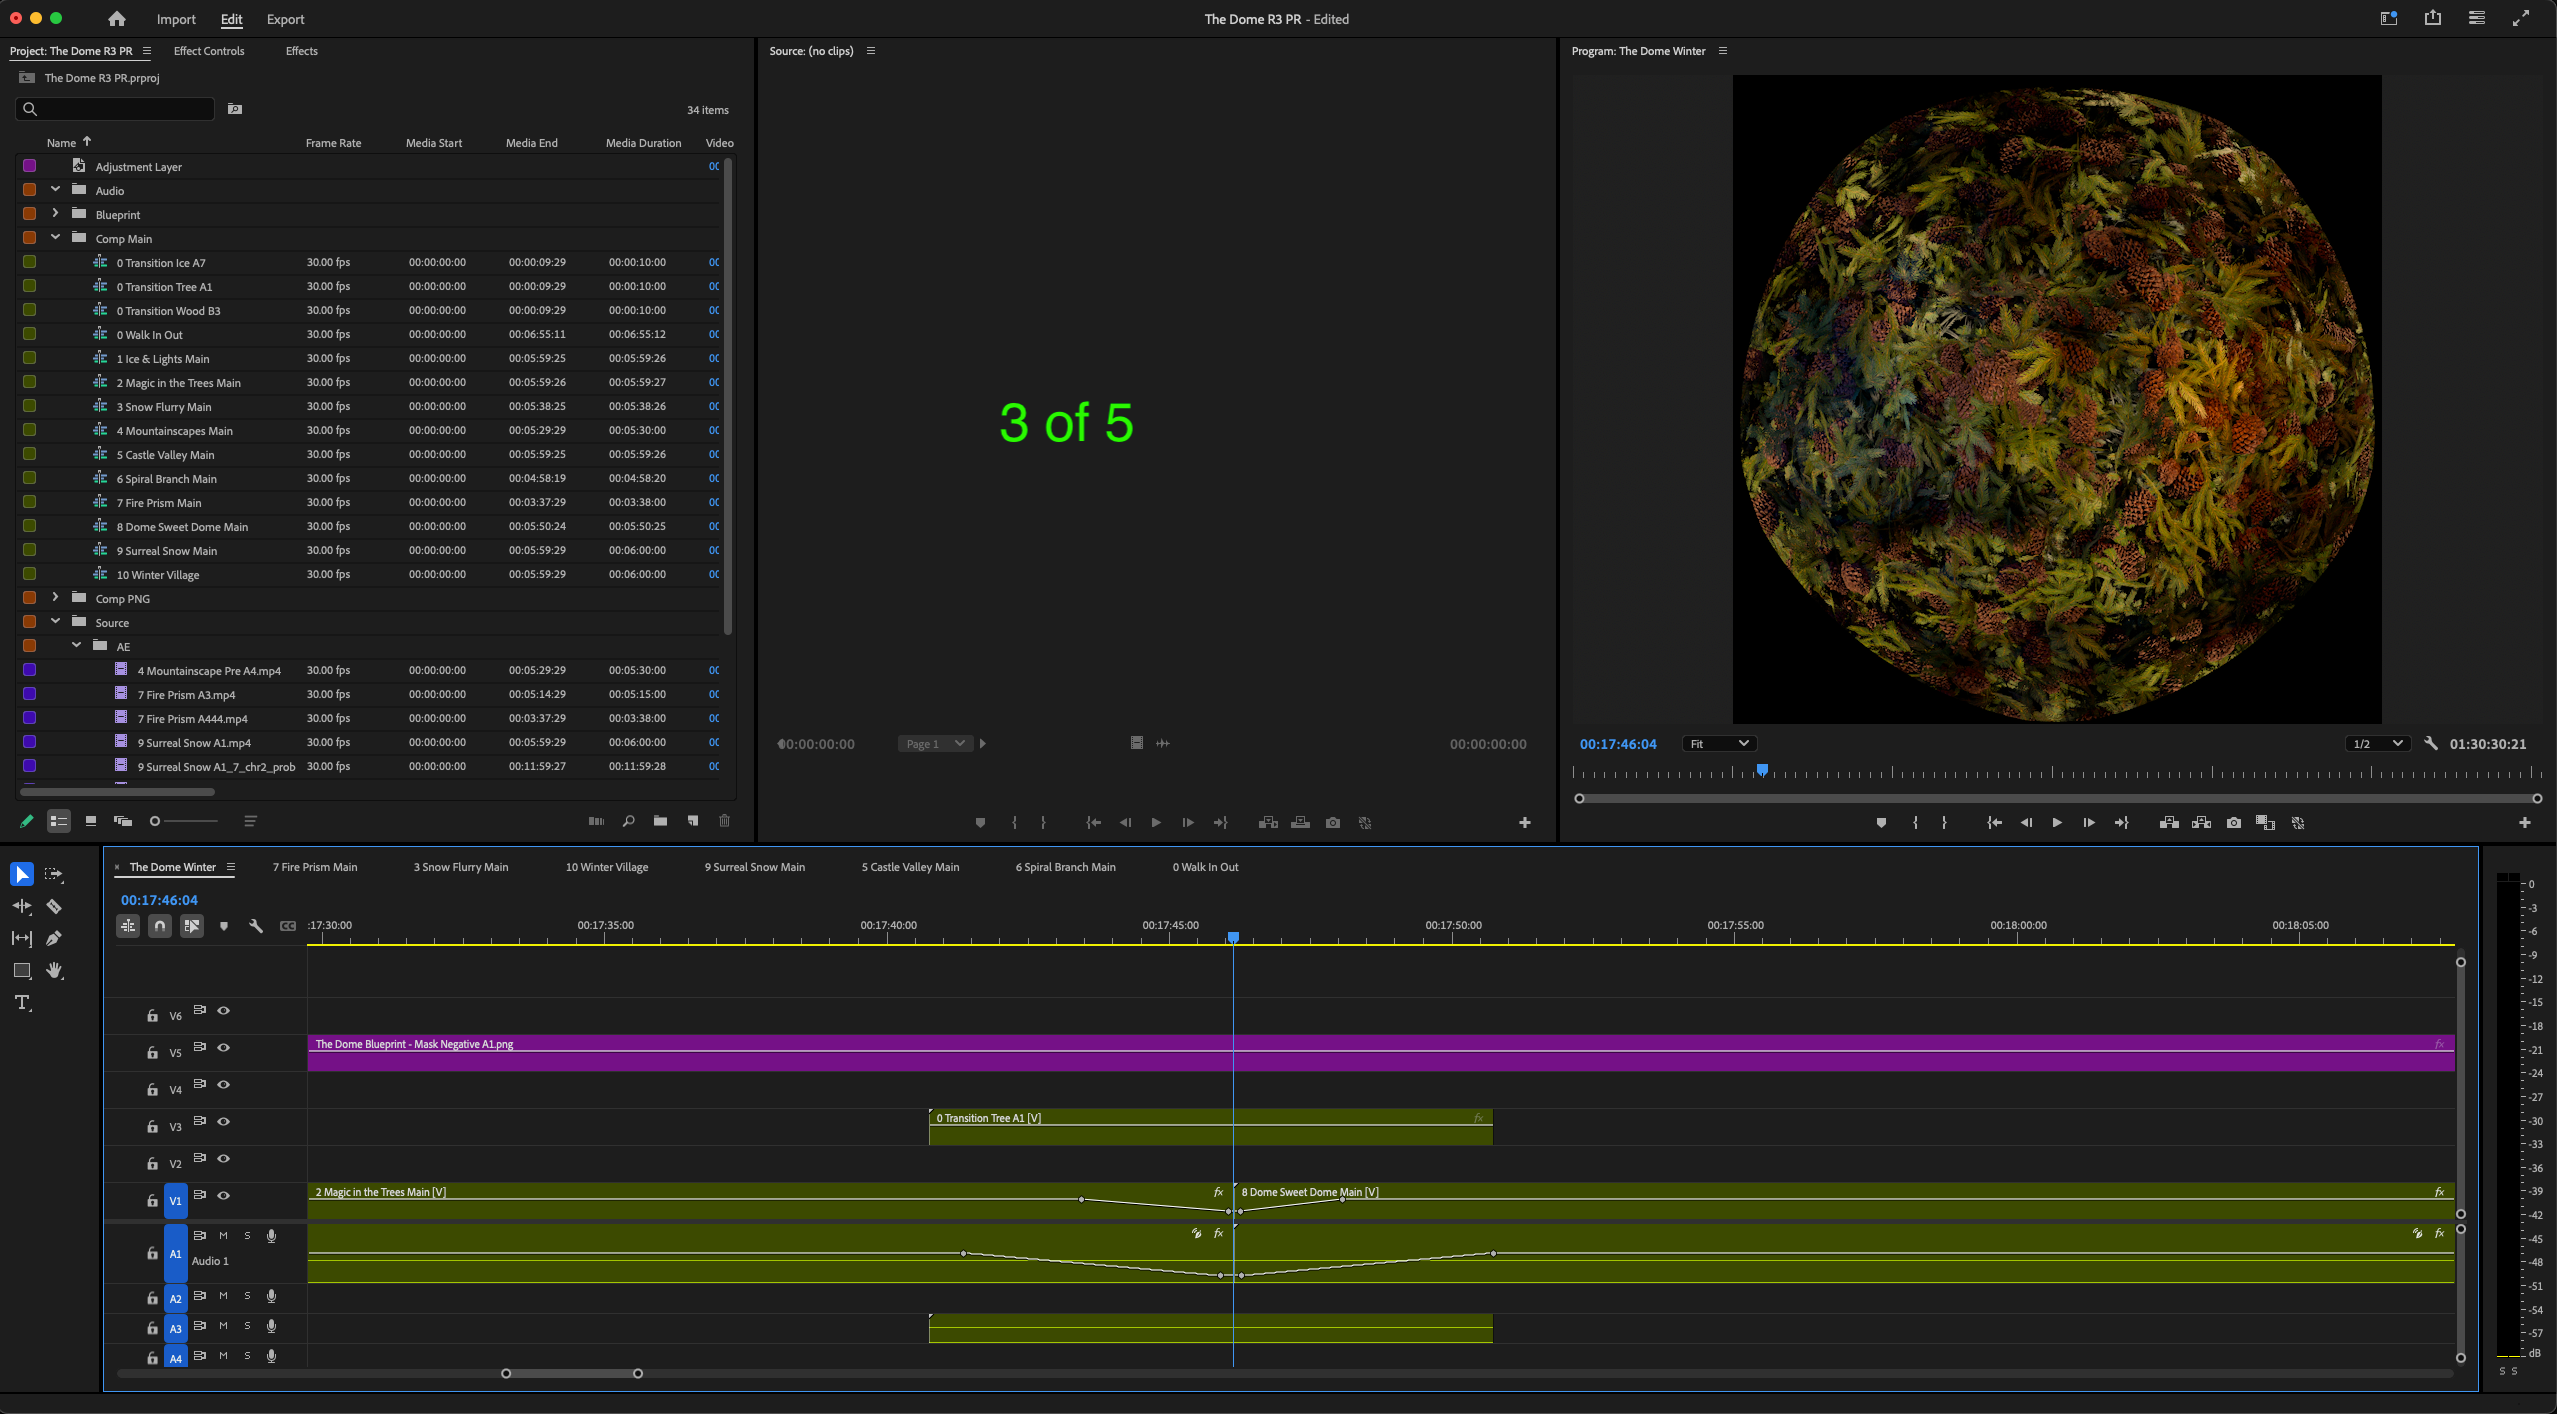Image resolution: width=2557 pixels, height=1414 pixels.
Task: Toggle Snap in Timeline magnet icon
Action: pyautogui.click(x=160, y=926)
